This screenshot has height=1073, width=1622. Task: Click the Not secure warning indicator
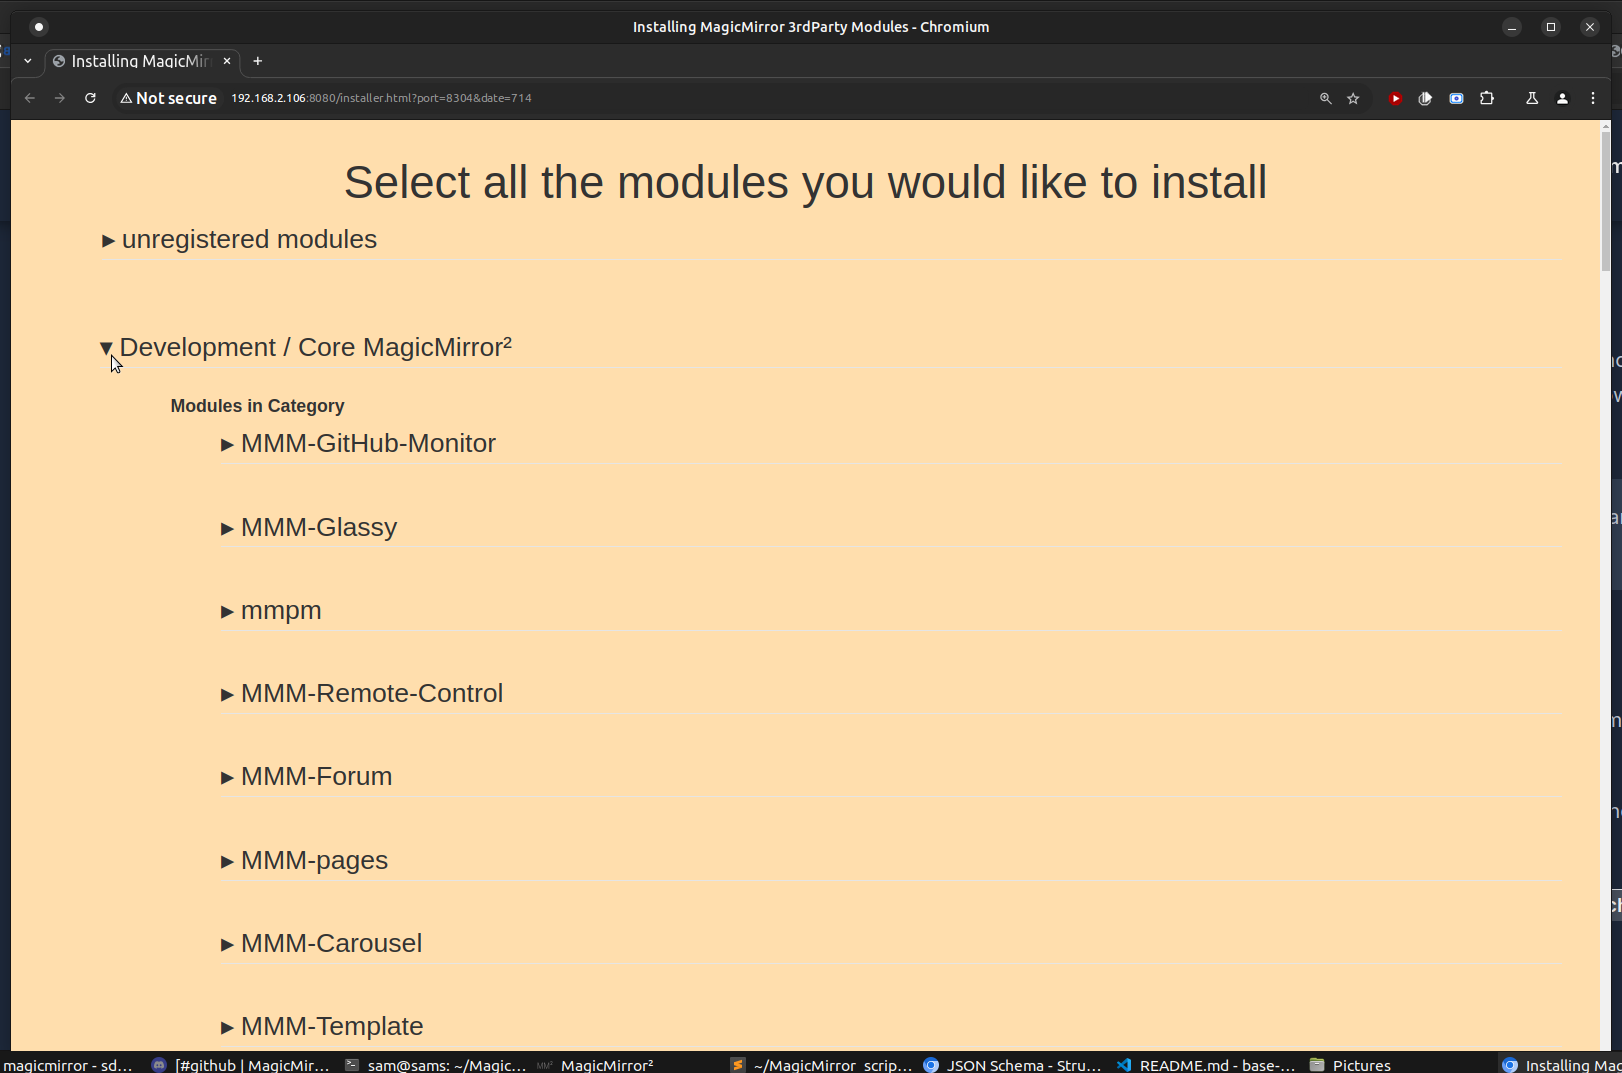click(x=168, y=98)
